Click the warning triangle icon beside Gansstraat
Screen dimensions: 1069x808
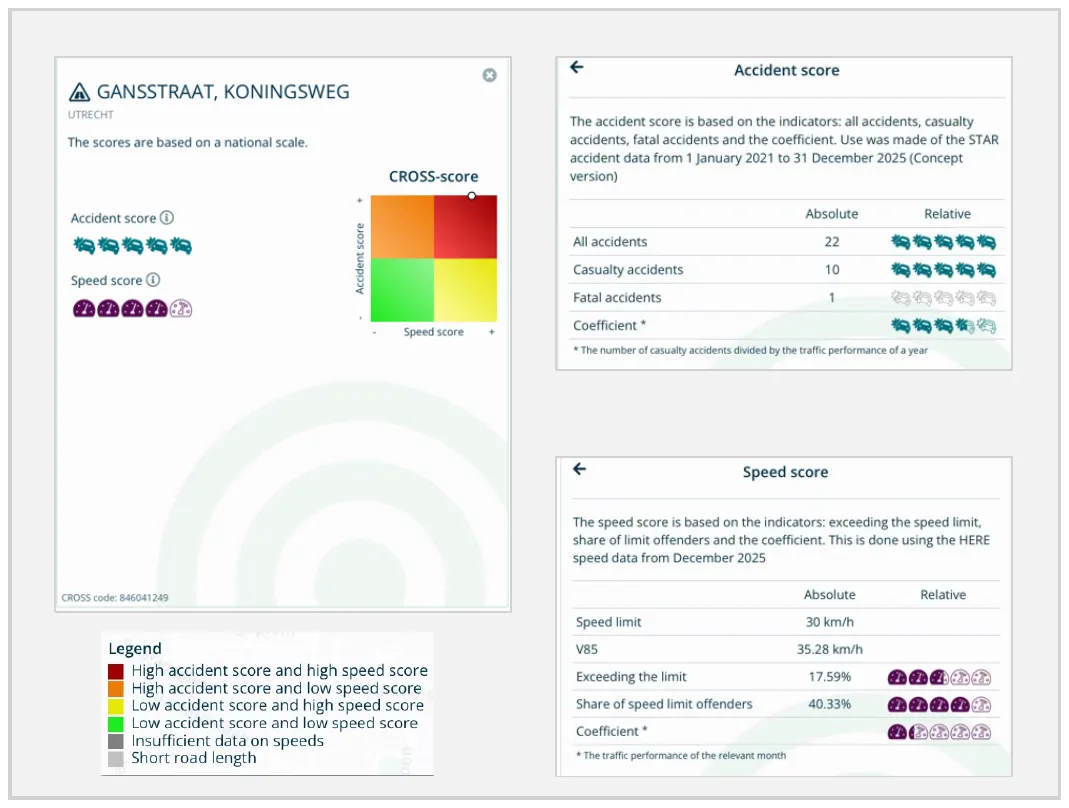(80, 92)
